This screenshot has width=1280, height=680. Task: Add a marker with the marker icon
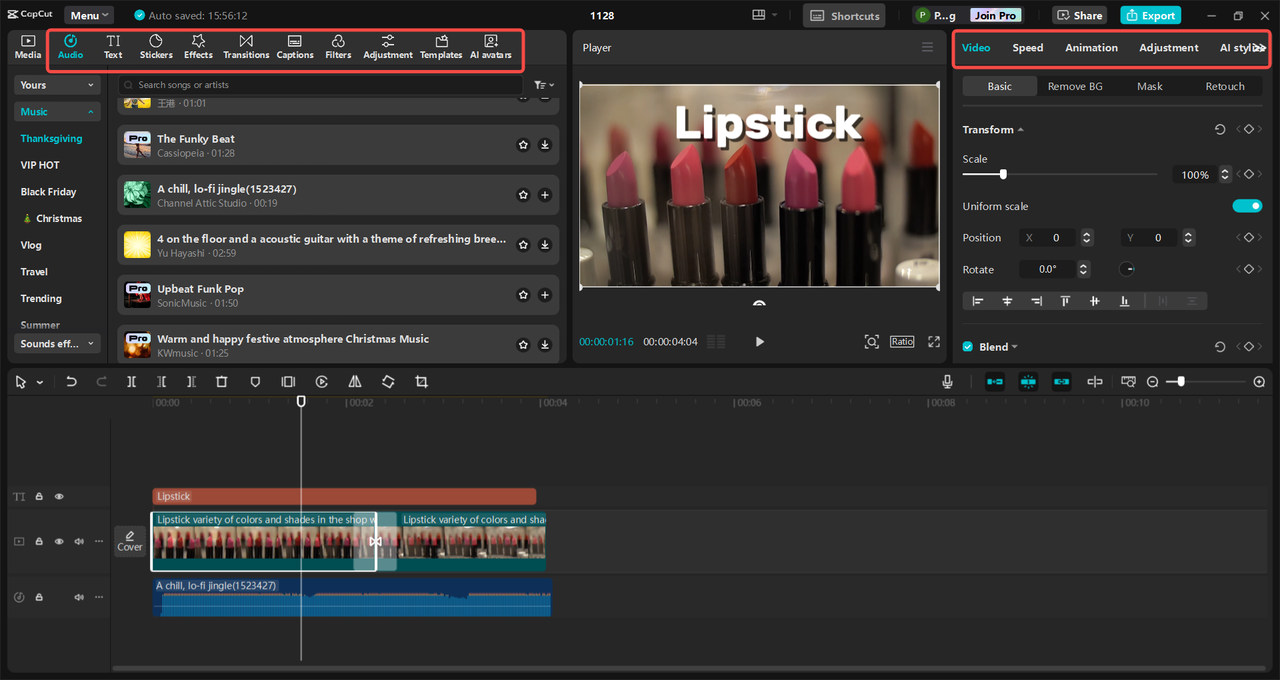255,382
